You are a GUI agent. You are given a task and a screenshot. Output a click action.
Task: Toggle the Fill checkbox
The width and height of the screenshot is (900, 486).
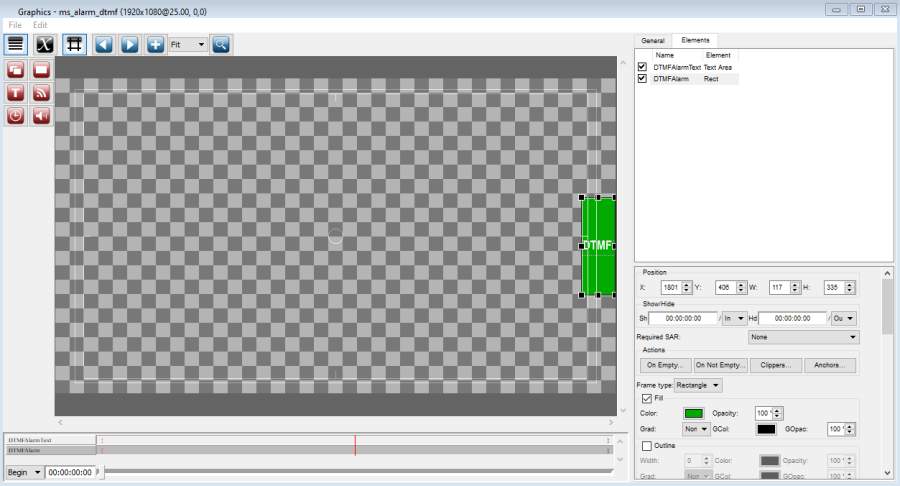click(x=647, y=398)
